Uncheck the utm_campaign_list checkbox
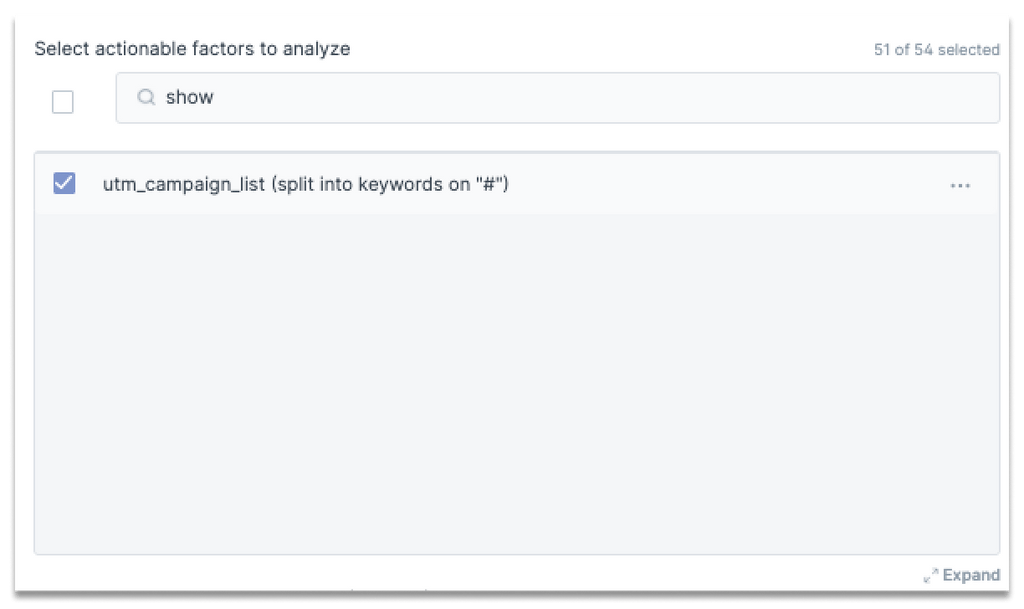The width and height of the screenshot is (1024, 609). (64, 184)
